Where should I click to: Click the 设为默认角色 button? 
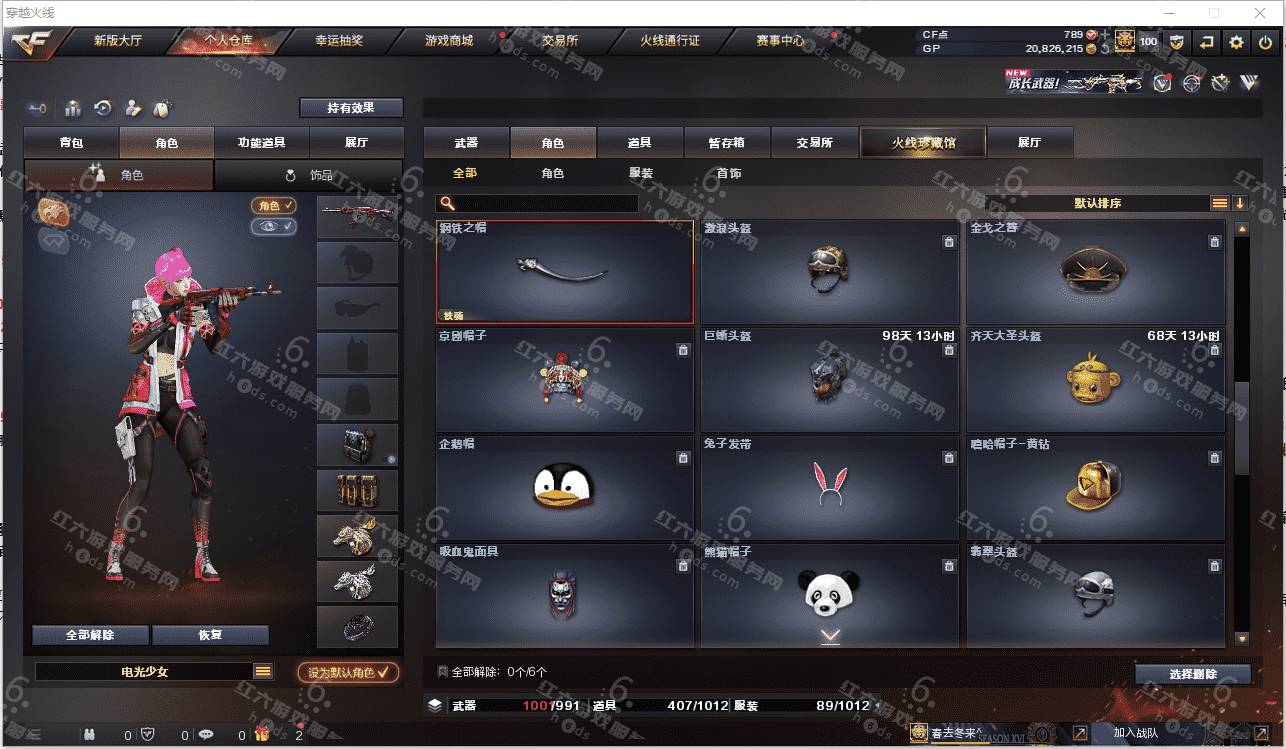pyautogui.click(x=348, y=673)
